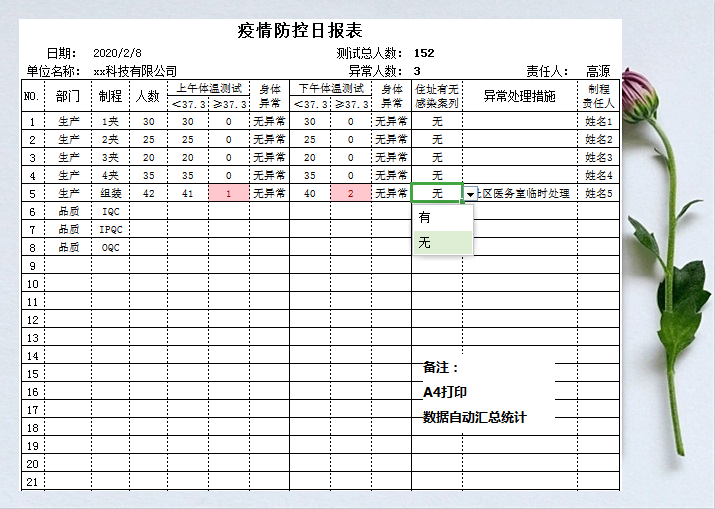Click the company name cell xx科技有限公司
Viewport: 715px width, 509px height.
(135, 71)
